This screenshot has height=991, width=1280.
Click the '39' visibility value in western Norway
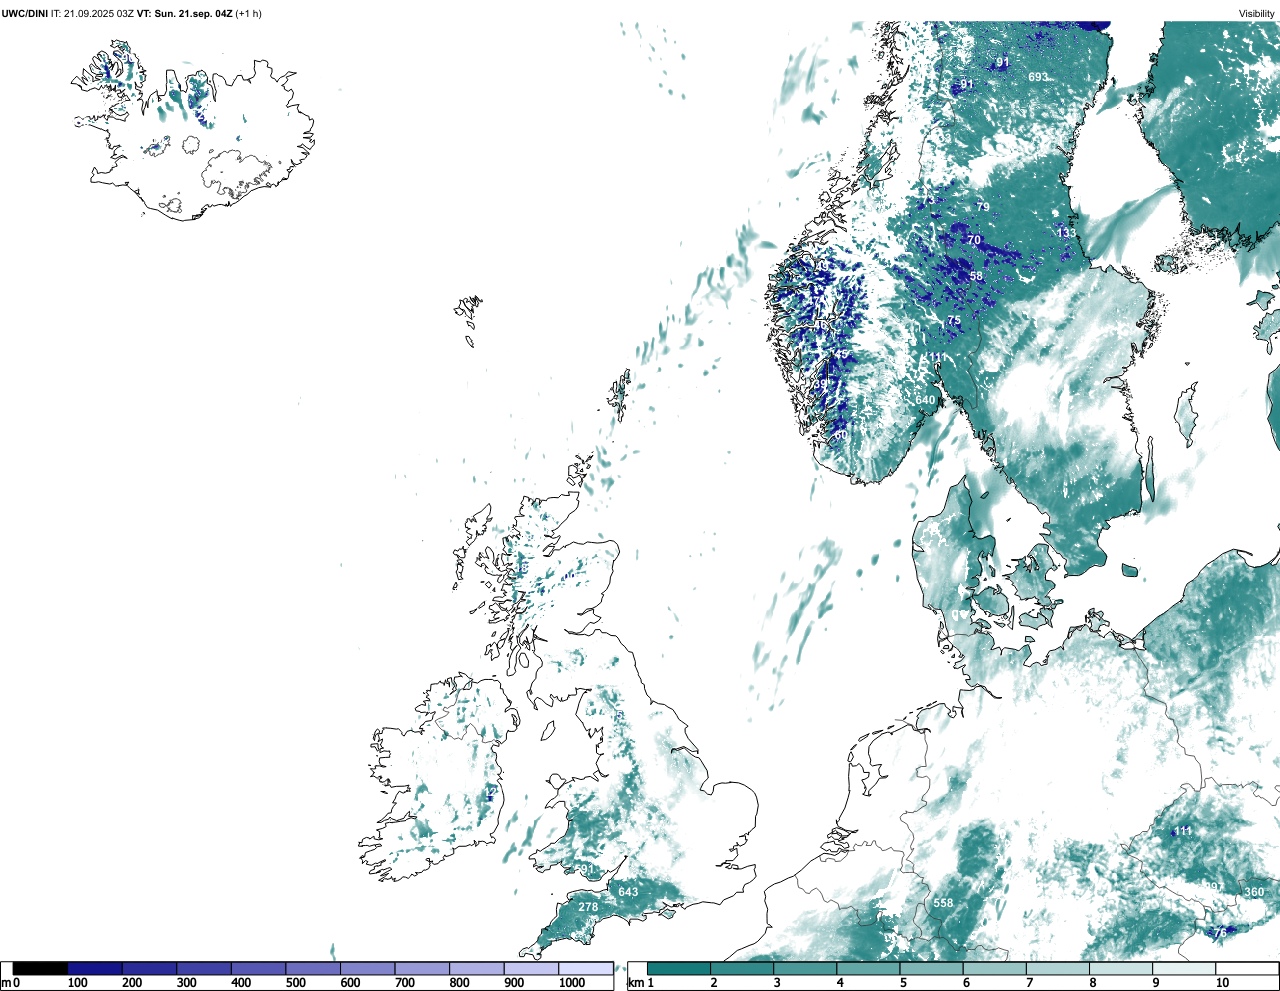pyautogui.click(x=820, y=384)
